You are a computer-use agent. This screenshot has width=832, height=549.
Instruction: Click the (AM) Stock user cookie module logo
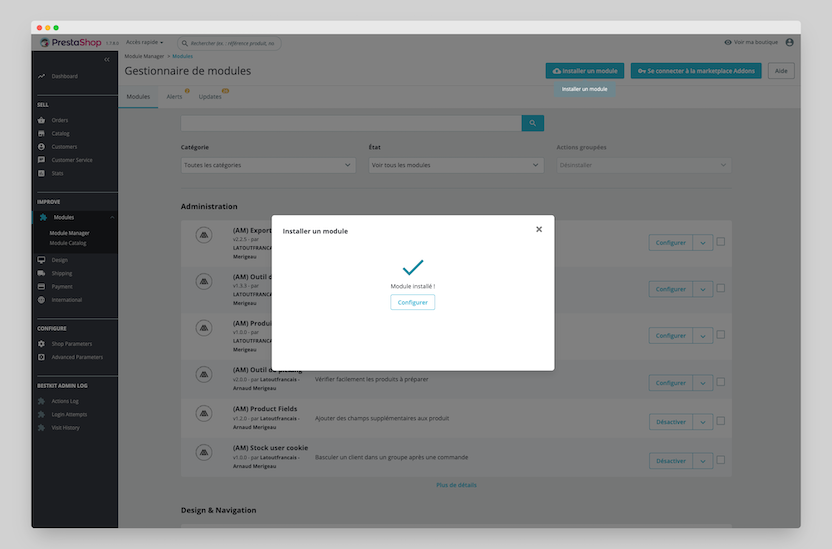(x=204, y=453)
